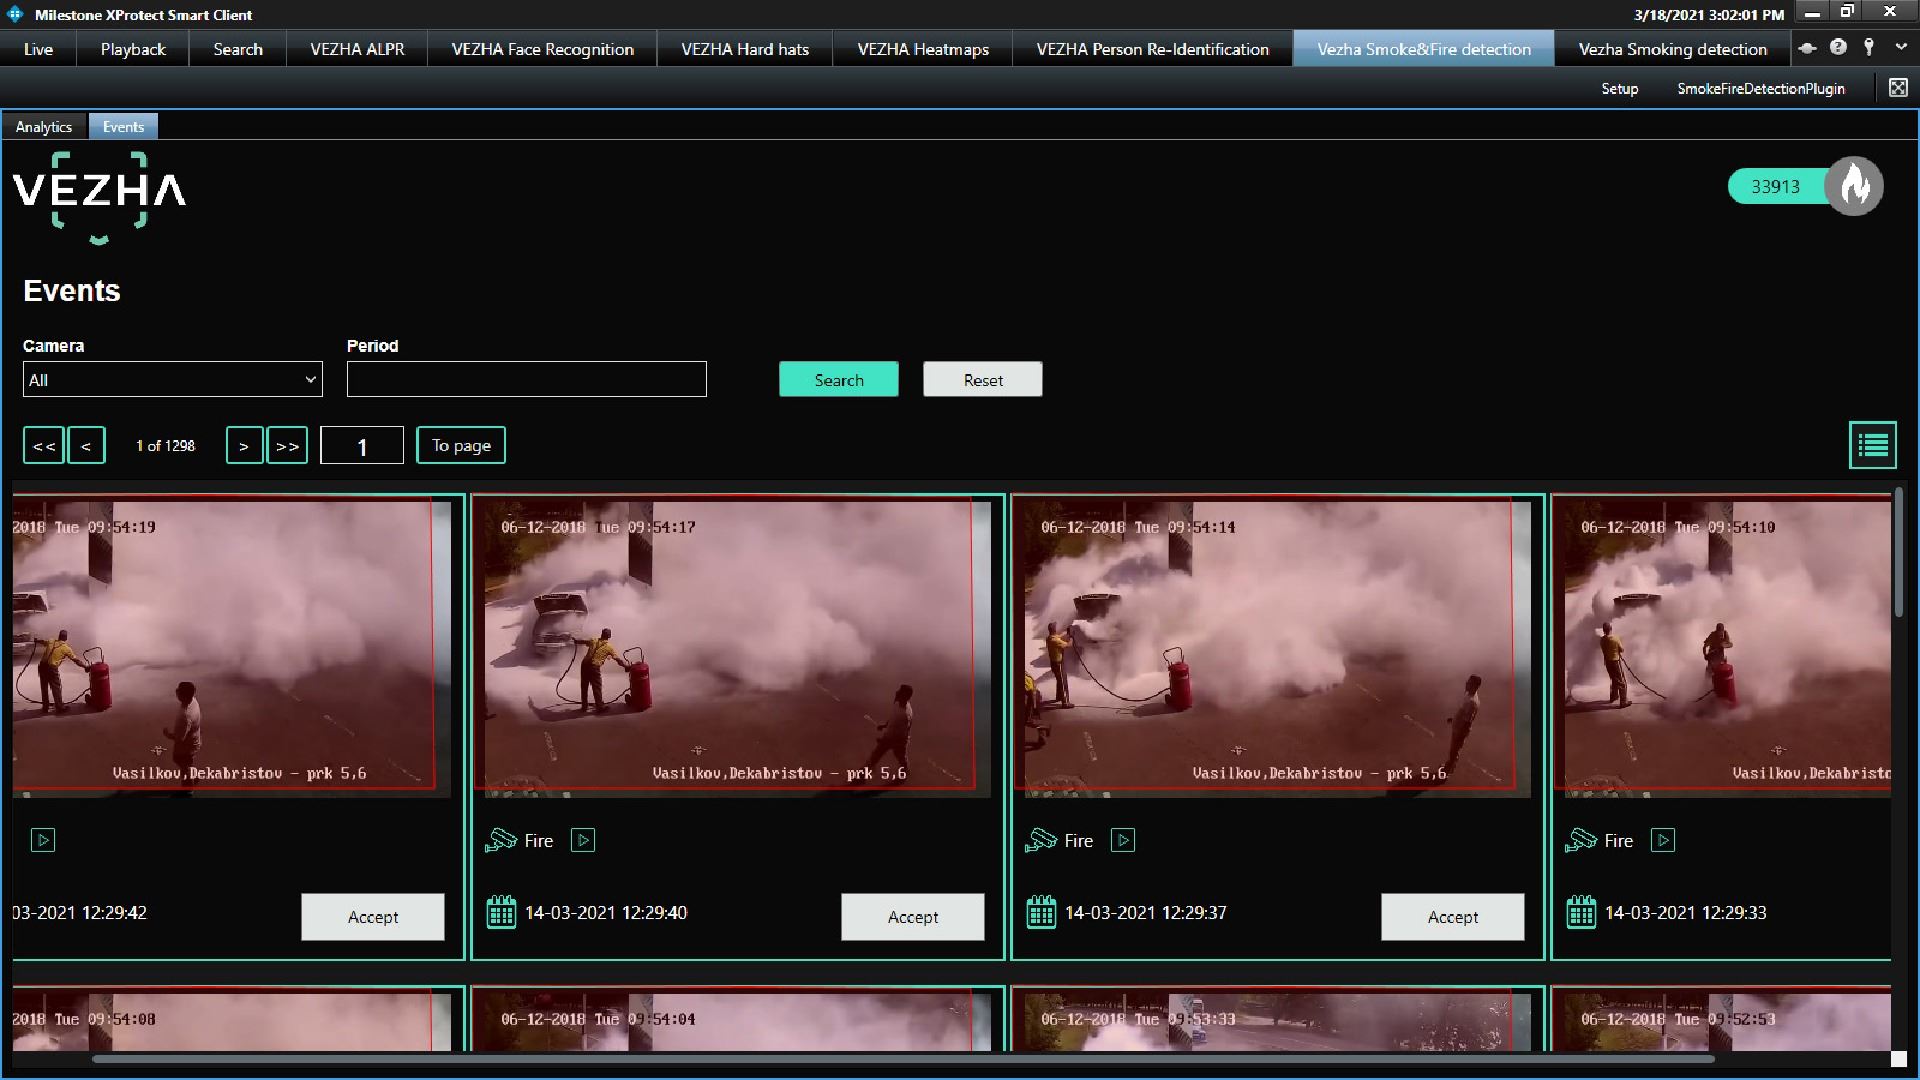Viewport: 1920px width, 1080px height.
Task: Open second-row thumbnail stamped 09:52:53
Action: point(1727,1022)
